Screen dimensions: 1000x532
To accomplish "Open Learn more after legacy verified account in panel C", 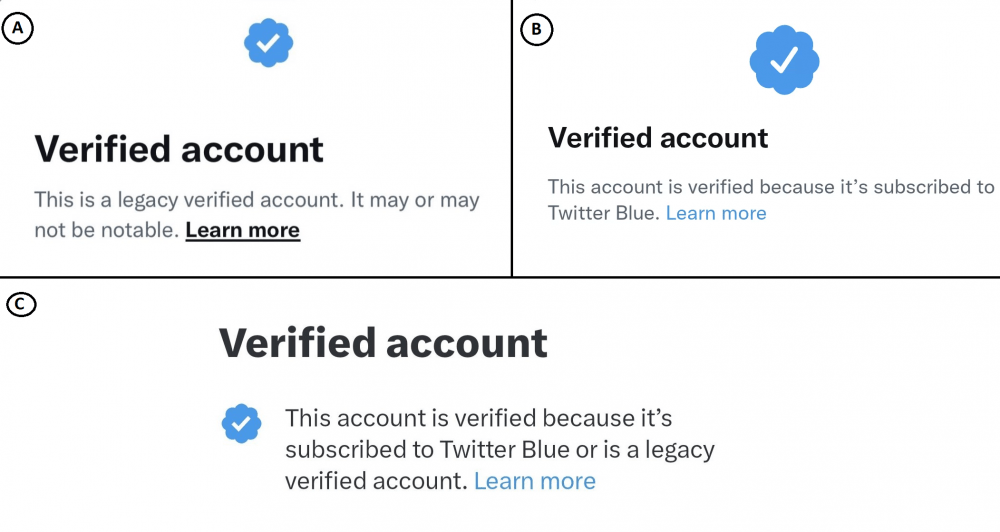I will pos(534,481).
